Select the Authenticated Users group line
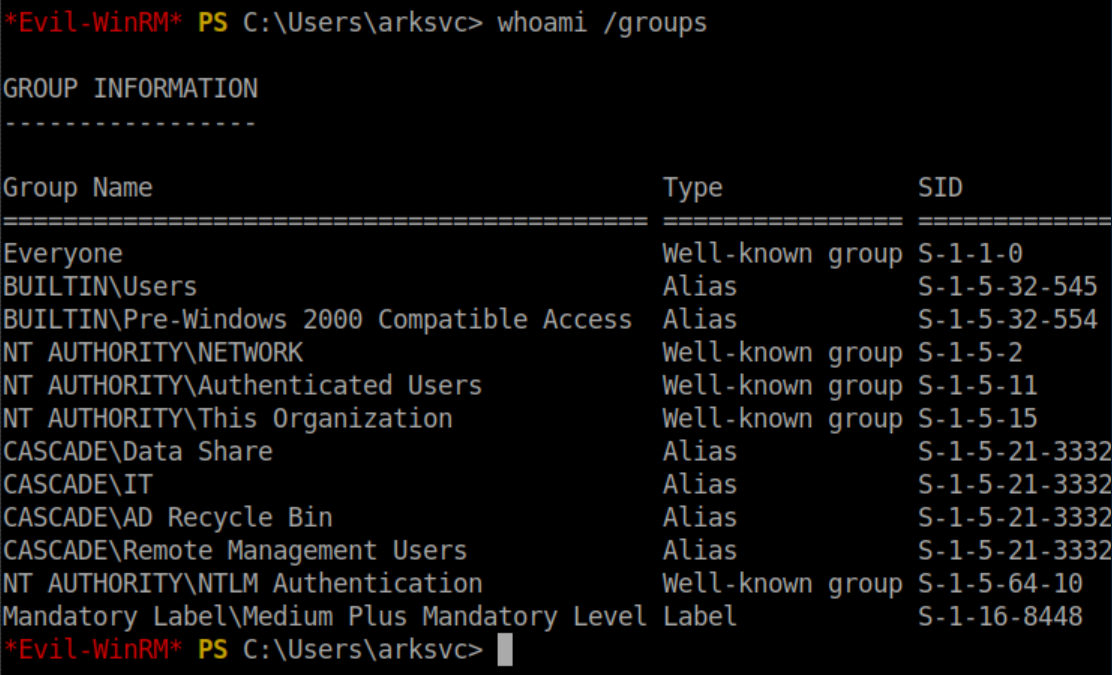This screenshot has width=1112, height=675. click(242, 386)
